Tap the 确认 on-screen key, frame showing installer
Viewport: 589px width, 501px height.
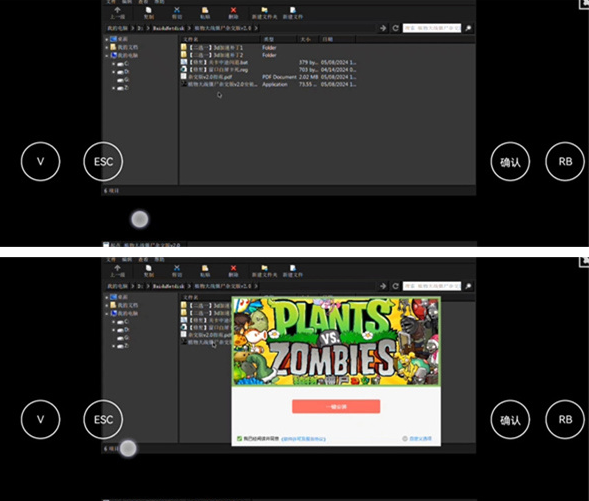click(510, 420)
